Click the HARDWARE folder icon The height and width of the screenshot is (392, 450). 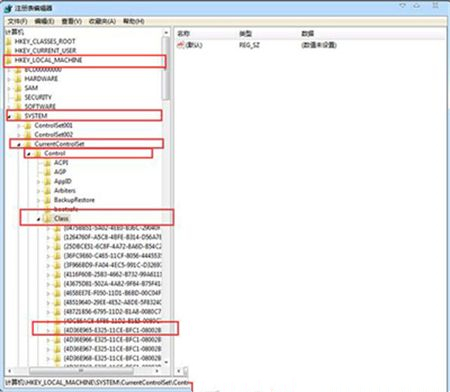19,79
